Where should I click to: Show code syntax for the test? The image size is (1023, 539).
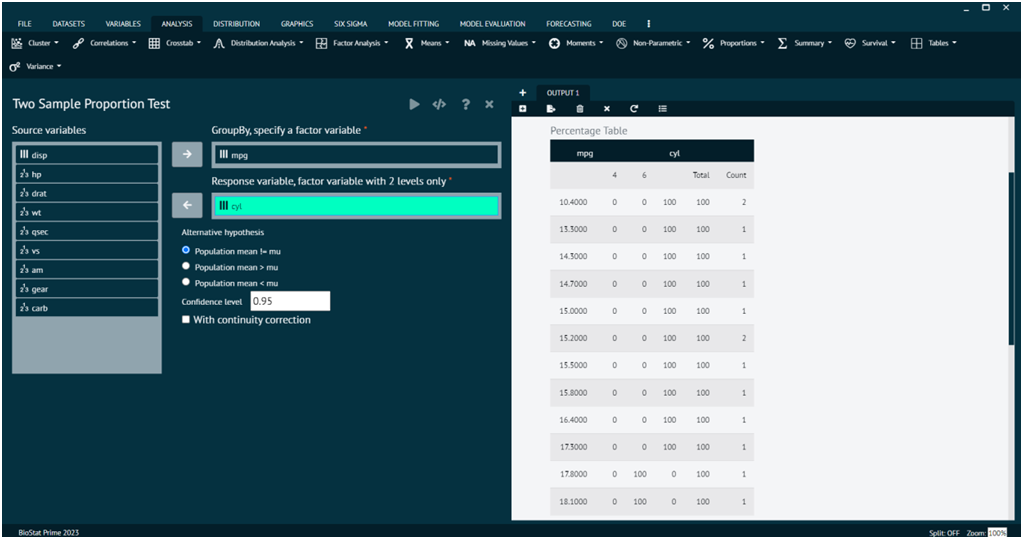coord(439,104)
